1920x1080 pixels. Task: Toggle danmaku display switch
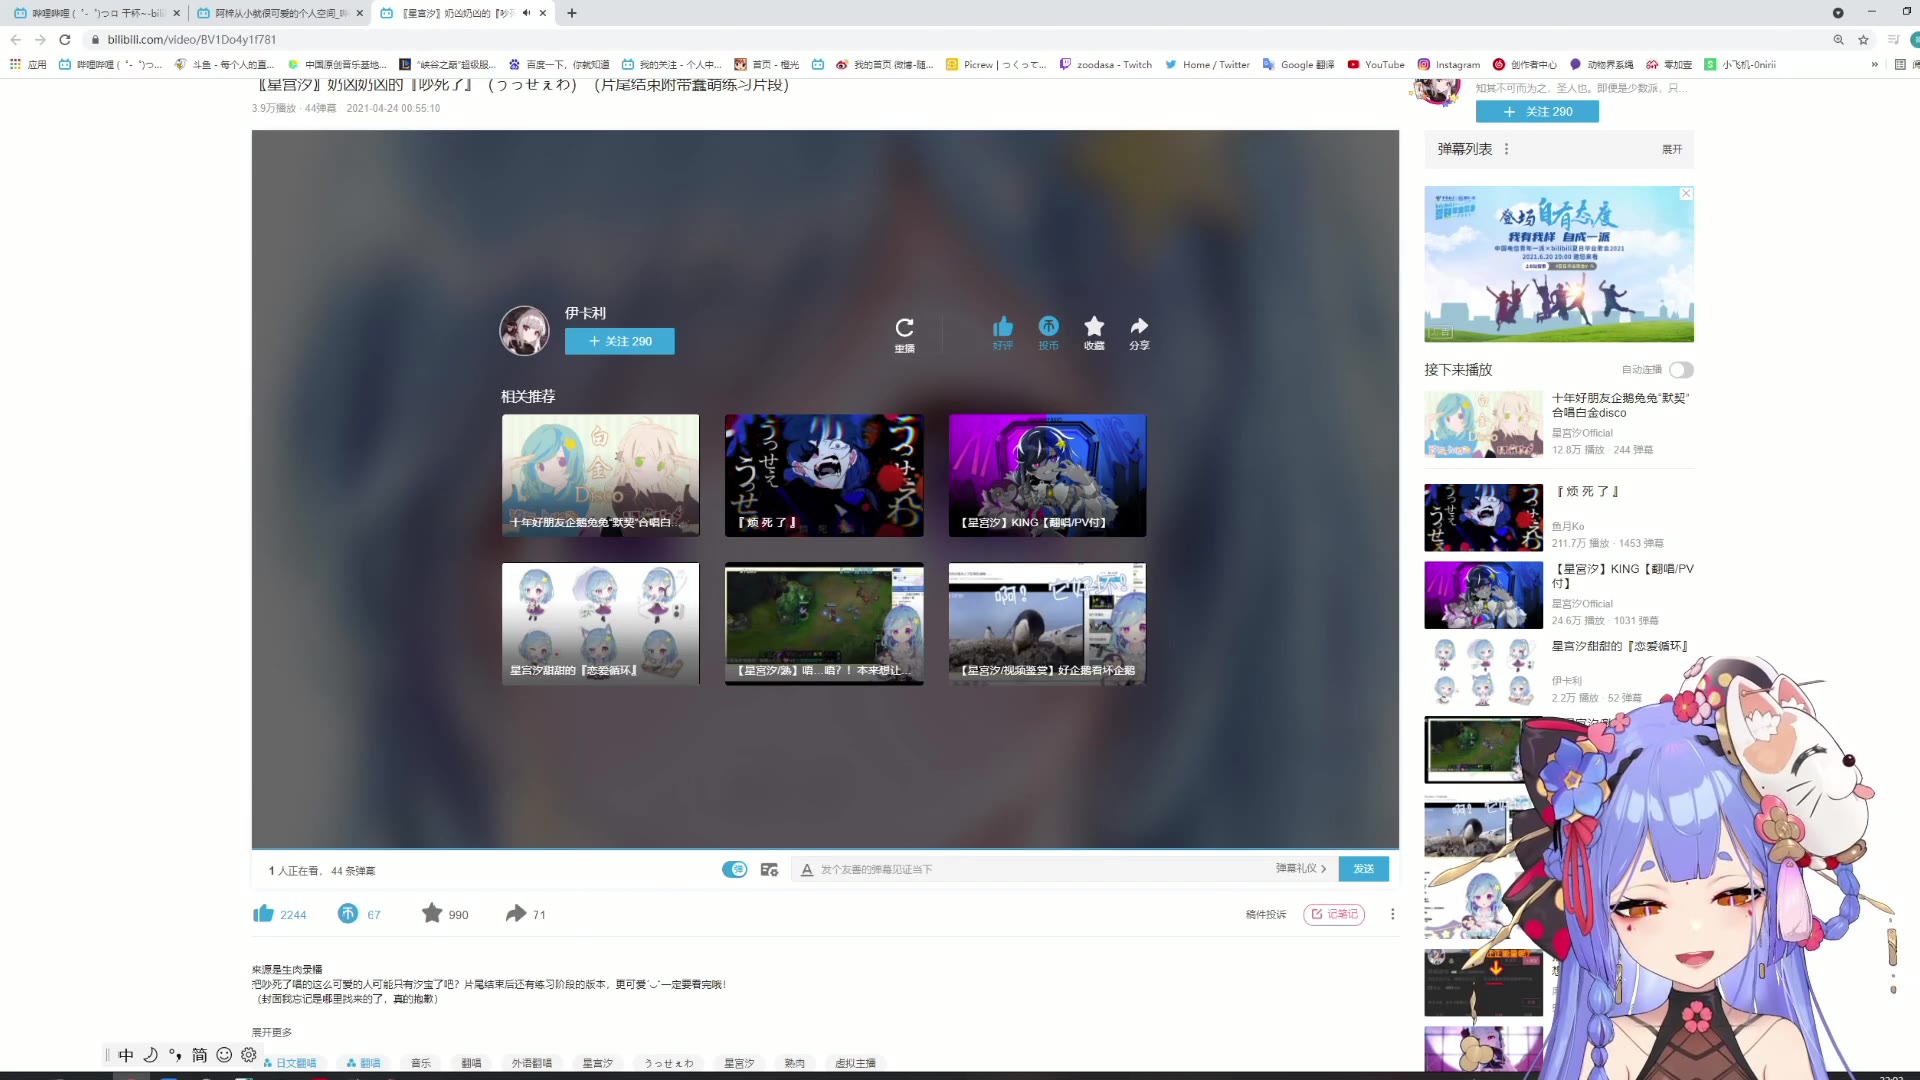(735, 869)
